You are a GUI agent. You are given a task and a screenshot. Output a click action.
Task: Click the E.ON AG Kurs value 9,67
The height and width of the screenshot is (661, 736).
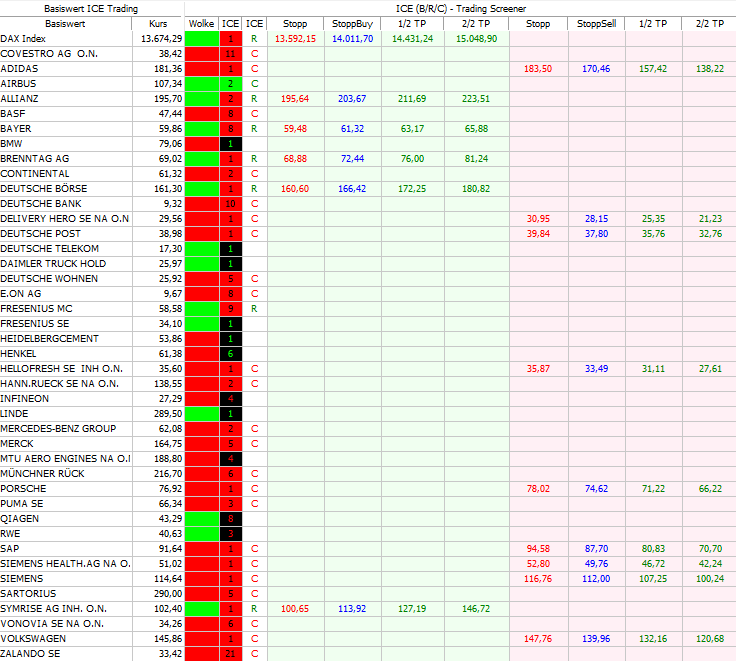click(x=173, y=294)
